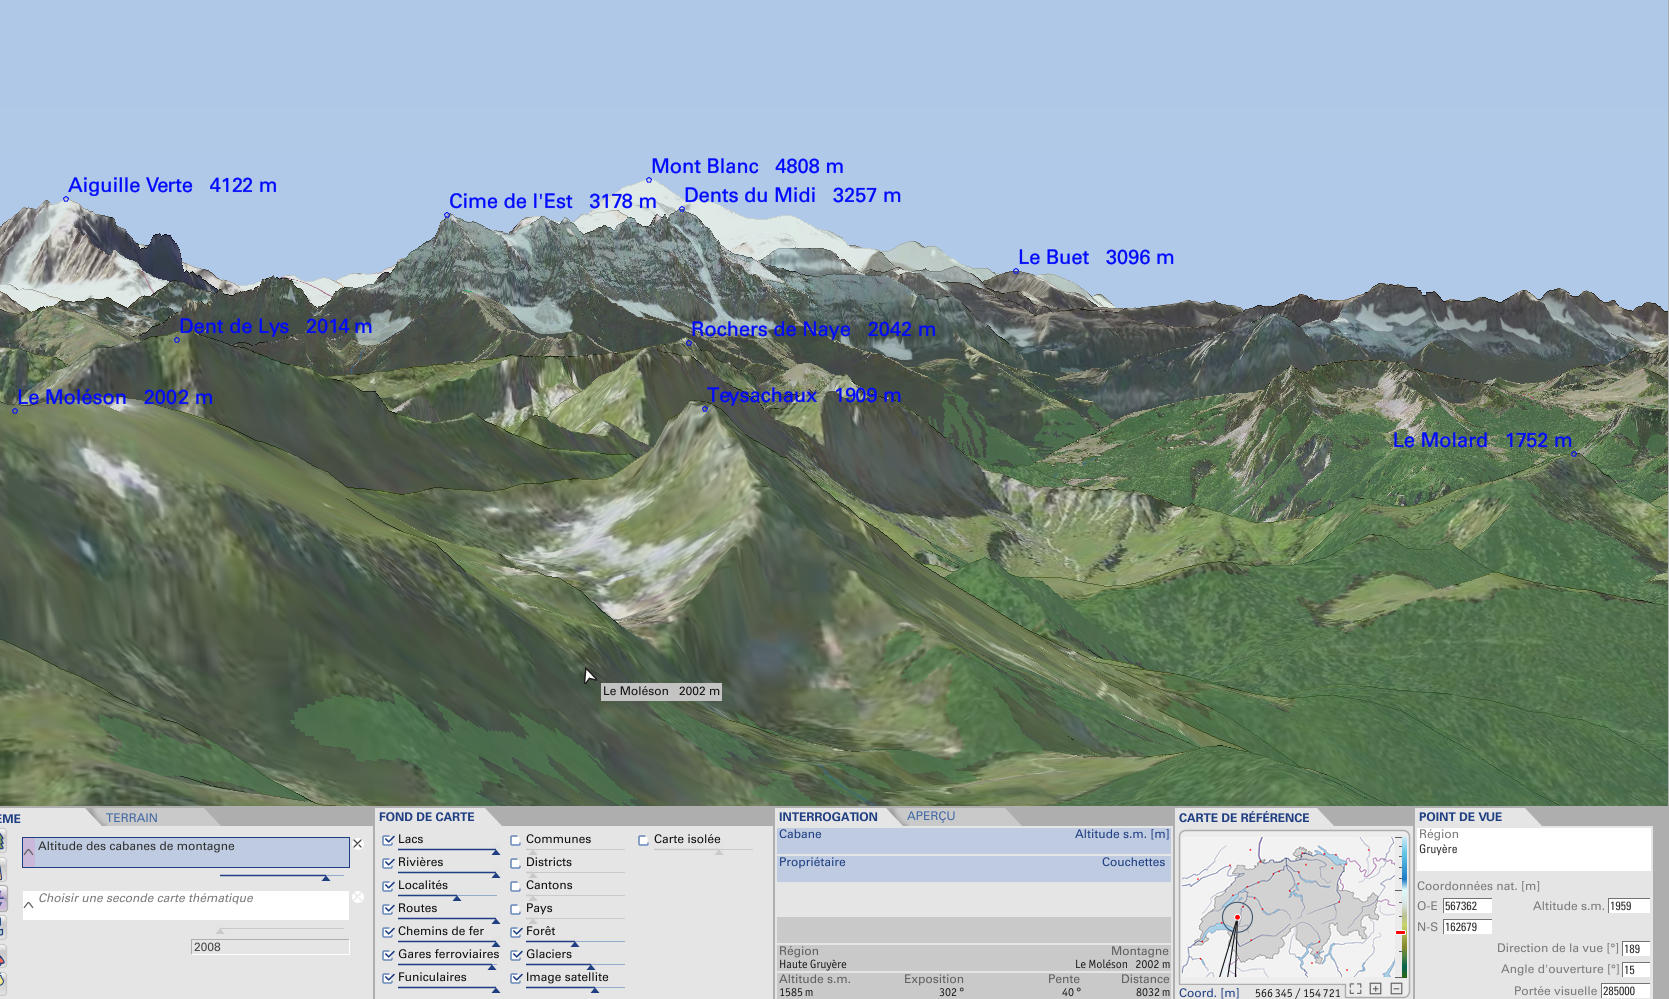Open 'Choisir une seconde carte thématique' dropdown
1669x999 pixels.
coord(28,904)
